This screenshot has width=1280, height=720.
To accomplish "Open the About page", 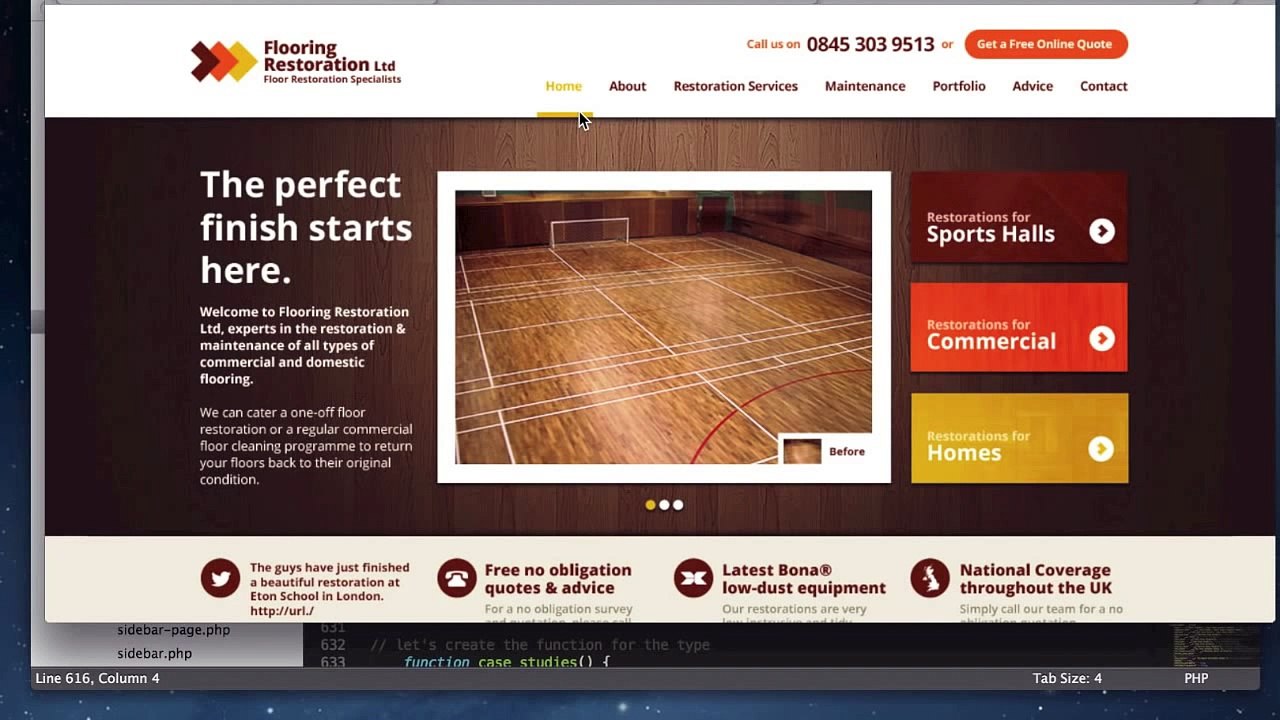I will (x=628, y=86).
